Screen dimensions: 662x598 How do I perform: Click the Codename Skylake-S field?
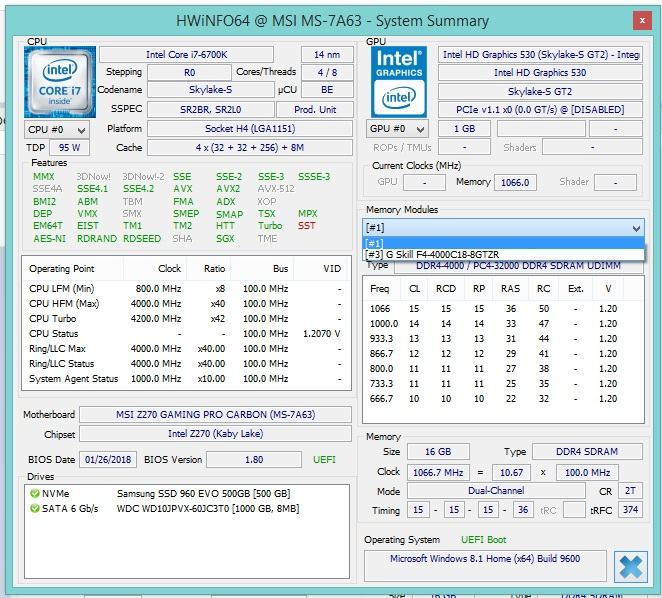[211, 90]
